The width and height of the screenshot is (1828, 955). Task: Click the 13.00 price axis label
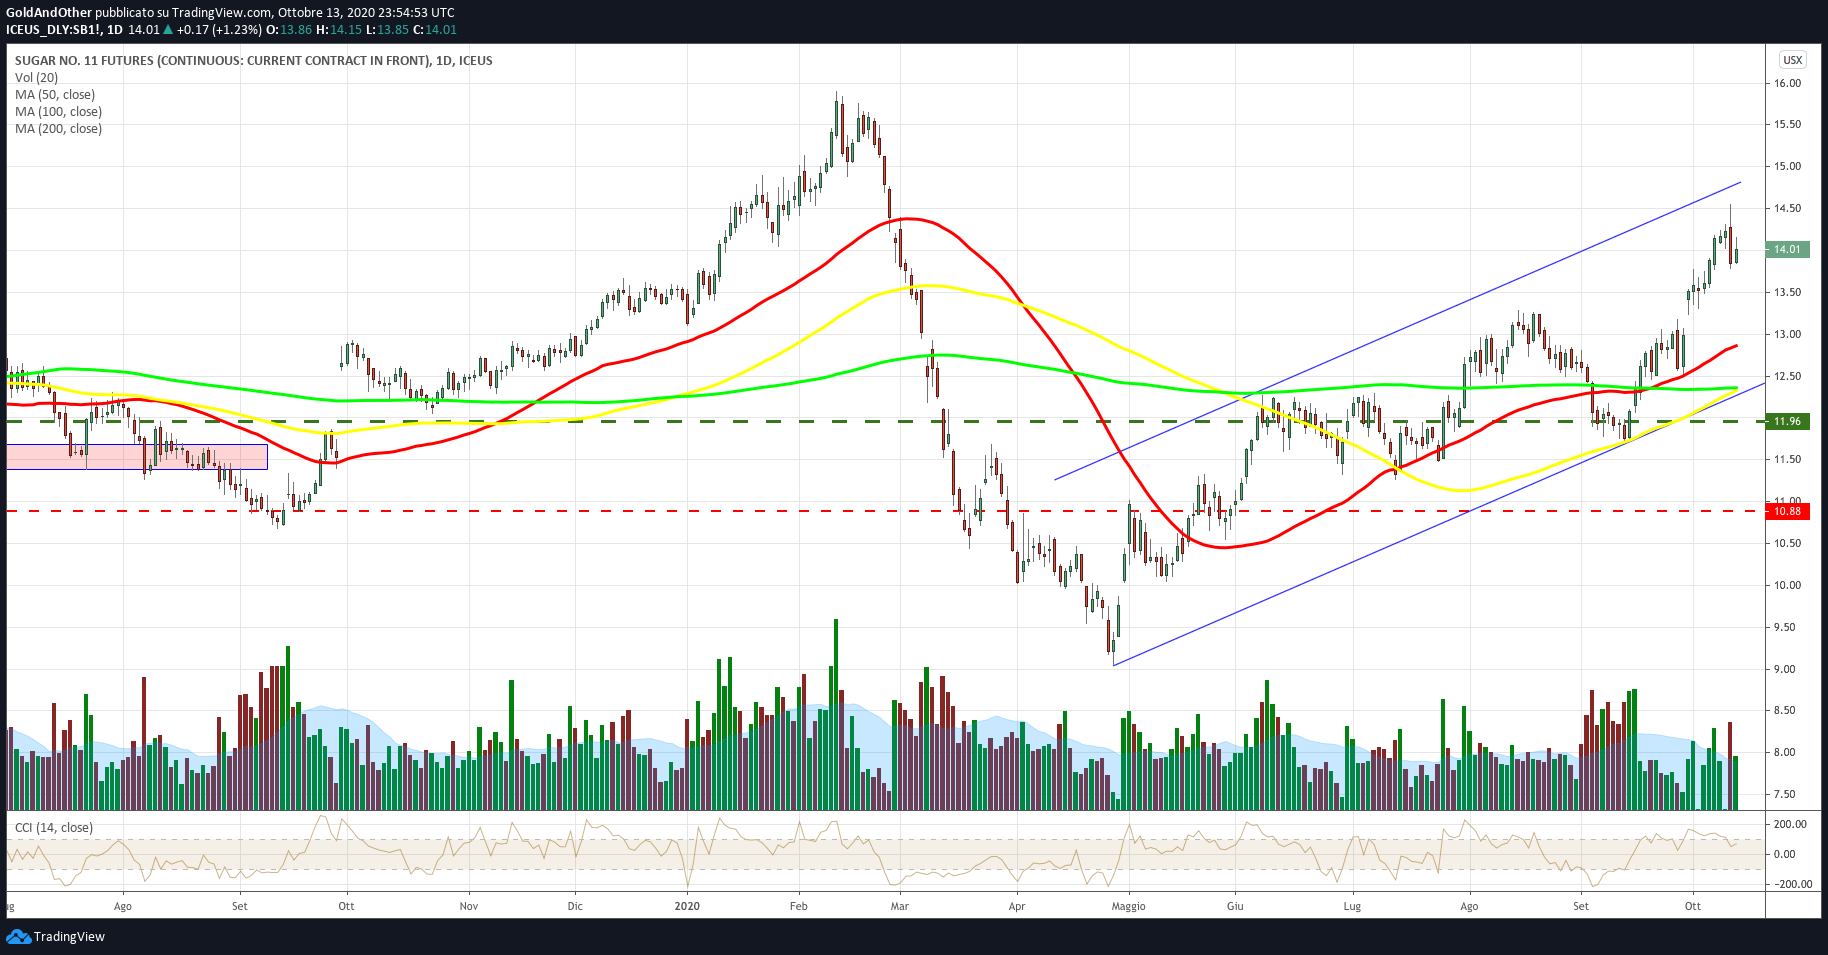click(1787, 334)
